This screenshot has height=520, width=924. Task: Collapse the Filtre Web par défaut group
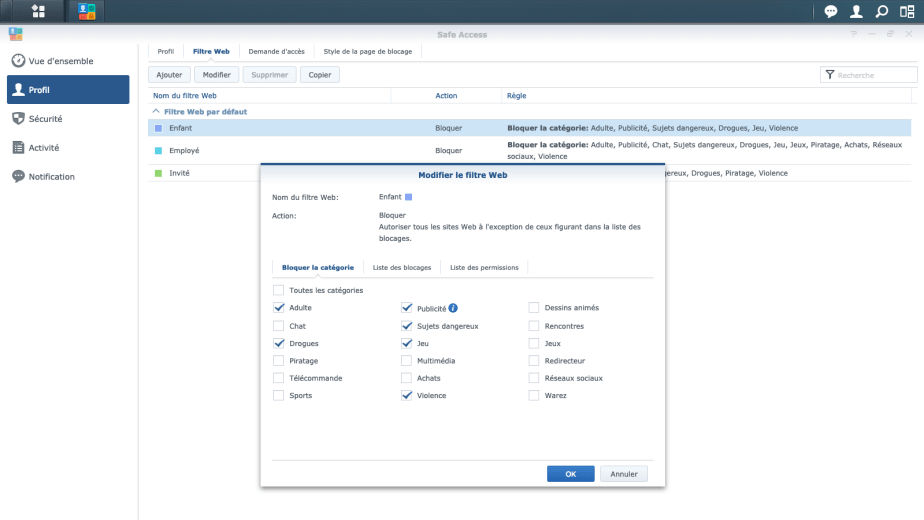[x=156, y=112]
